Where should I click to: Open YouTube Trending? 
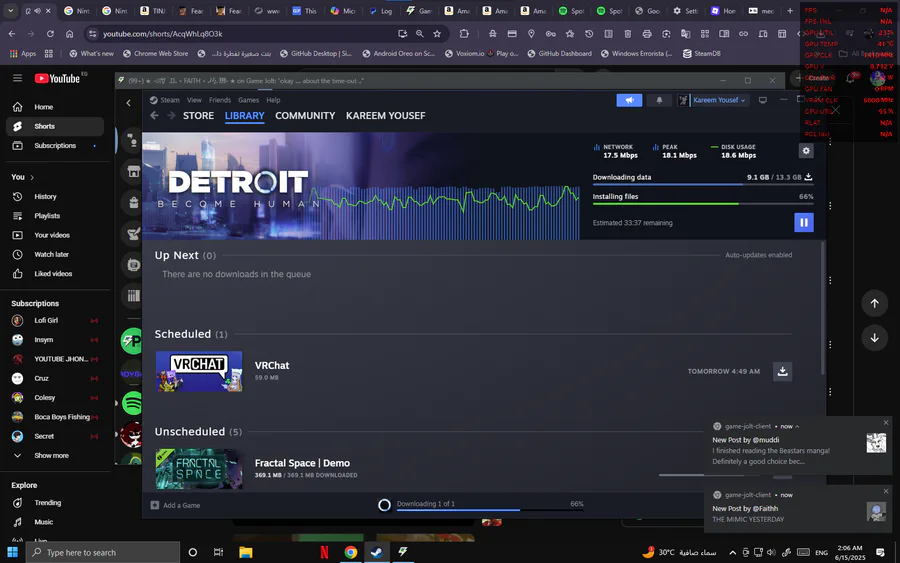pos(55,503)
